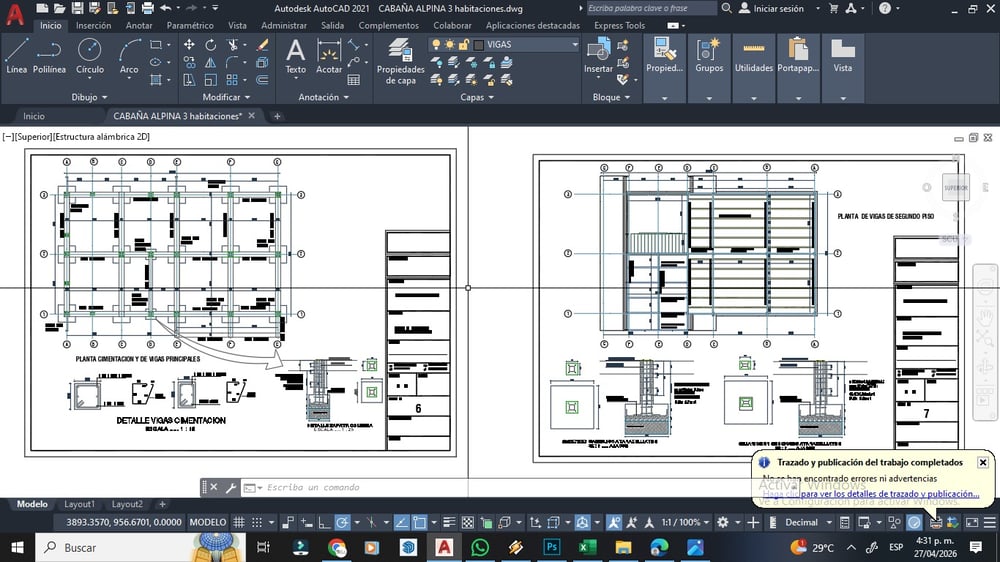
Task: Open the Express Tools ribbon tab
Action: (x=619, y=26)
